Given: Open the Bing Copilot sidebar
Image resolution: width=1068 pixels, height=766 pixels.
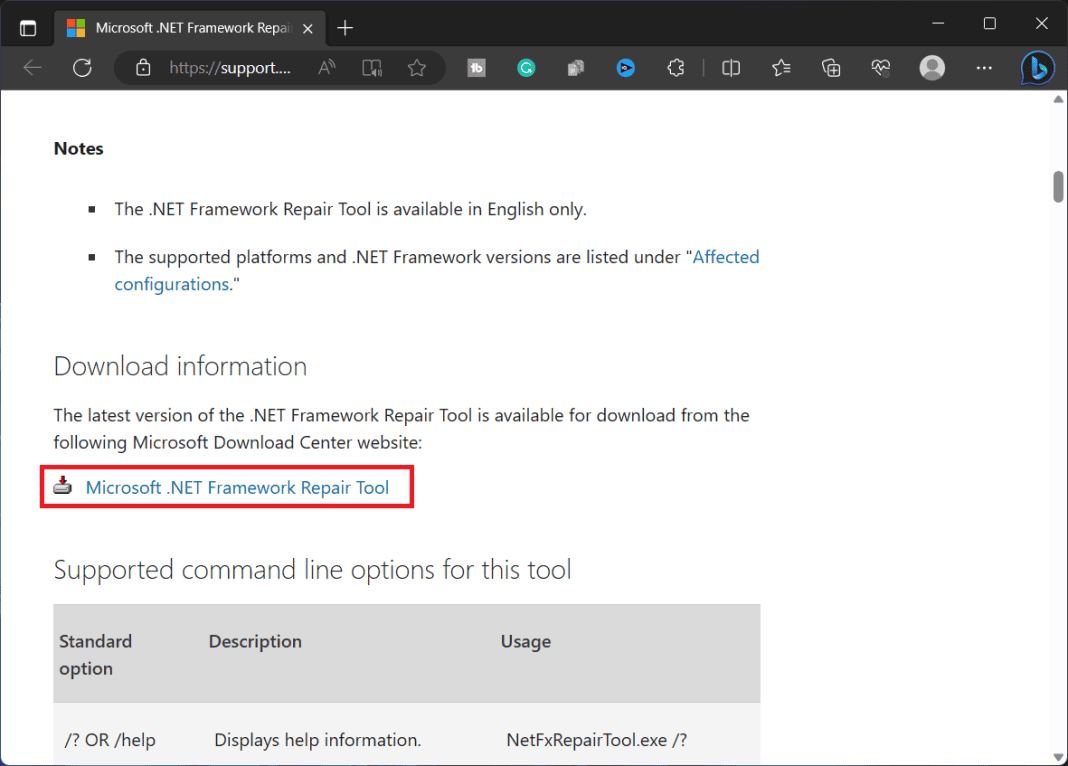Looking at the screenshot, I should click(1037, 68).
